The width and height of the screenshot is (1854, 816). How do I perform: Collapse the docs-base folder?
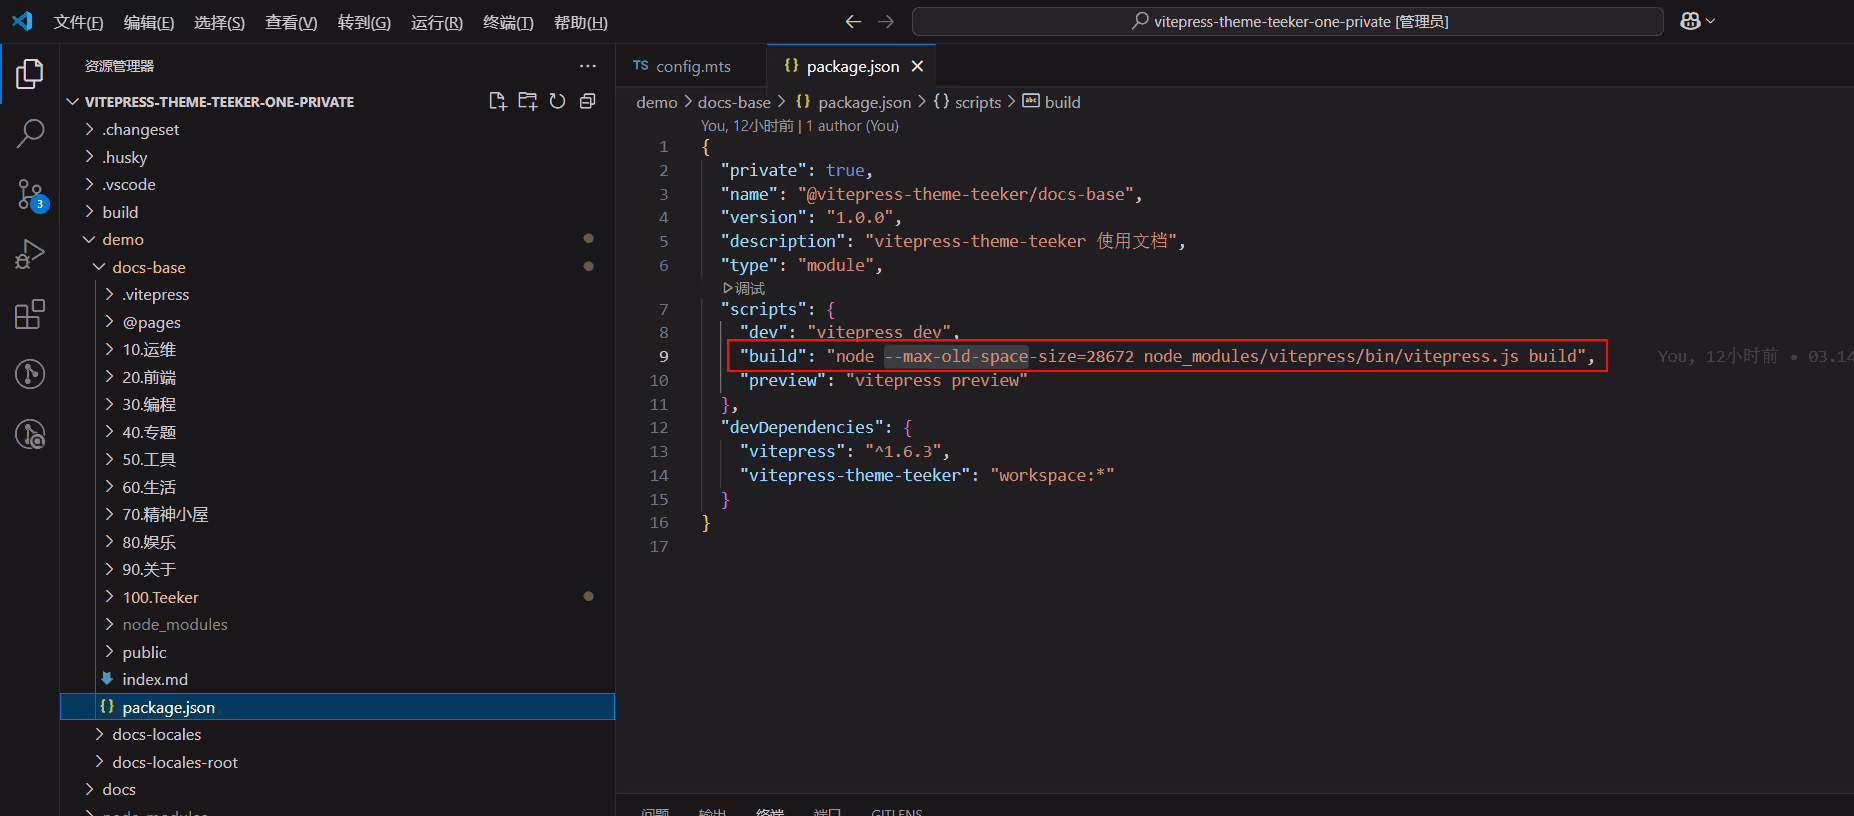pos(148,267)
